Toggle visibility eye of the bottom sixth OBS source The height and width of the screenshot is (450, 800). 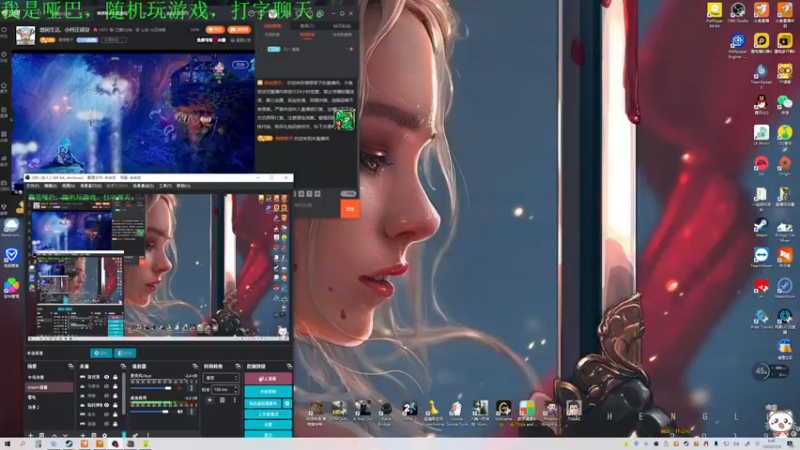click(x=107, y=423)
